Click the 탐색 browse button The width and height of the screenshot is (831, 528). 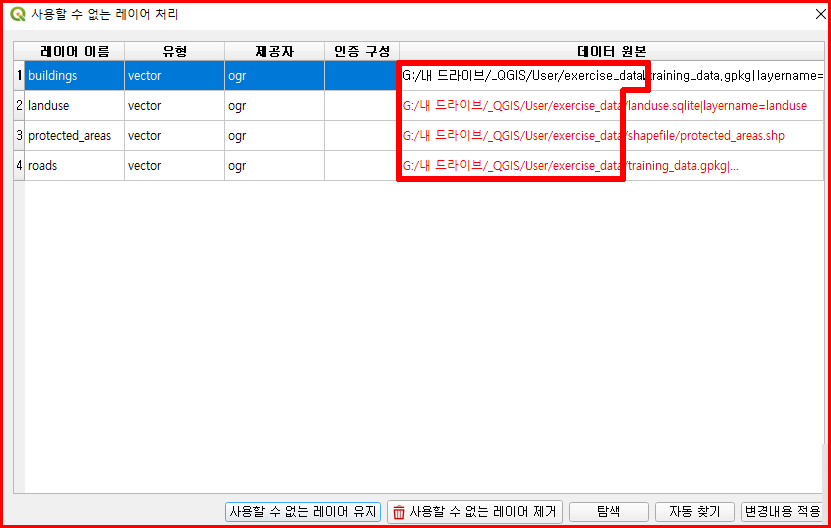[x=608, y=512]
